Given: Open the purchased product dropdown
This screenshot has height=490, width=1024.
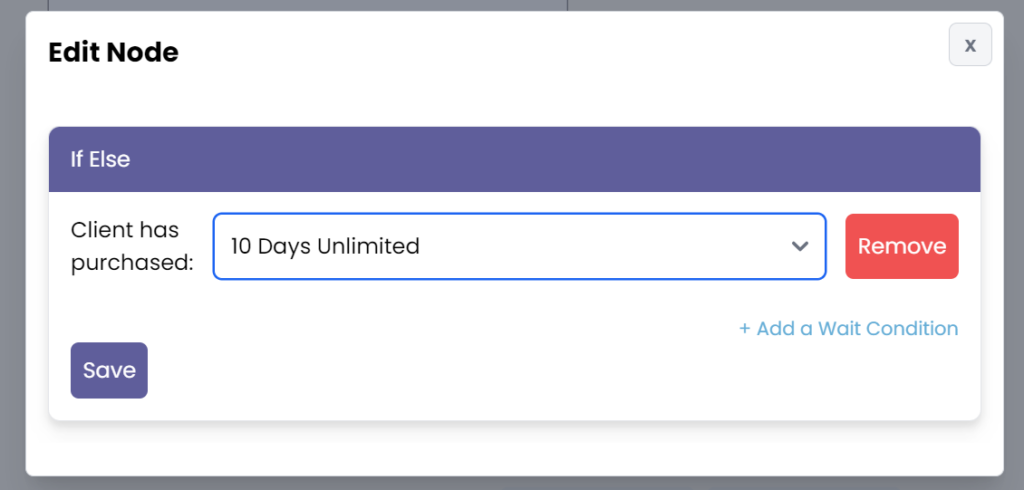Looking at the screenshot, I should pyautogui.click(x=519, y=246).
